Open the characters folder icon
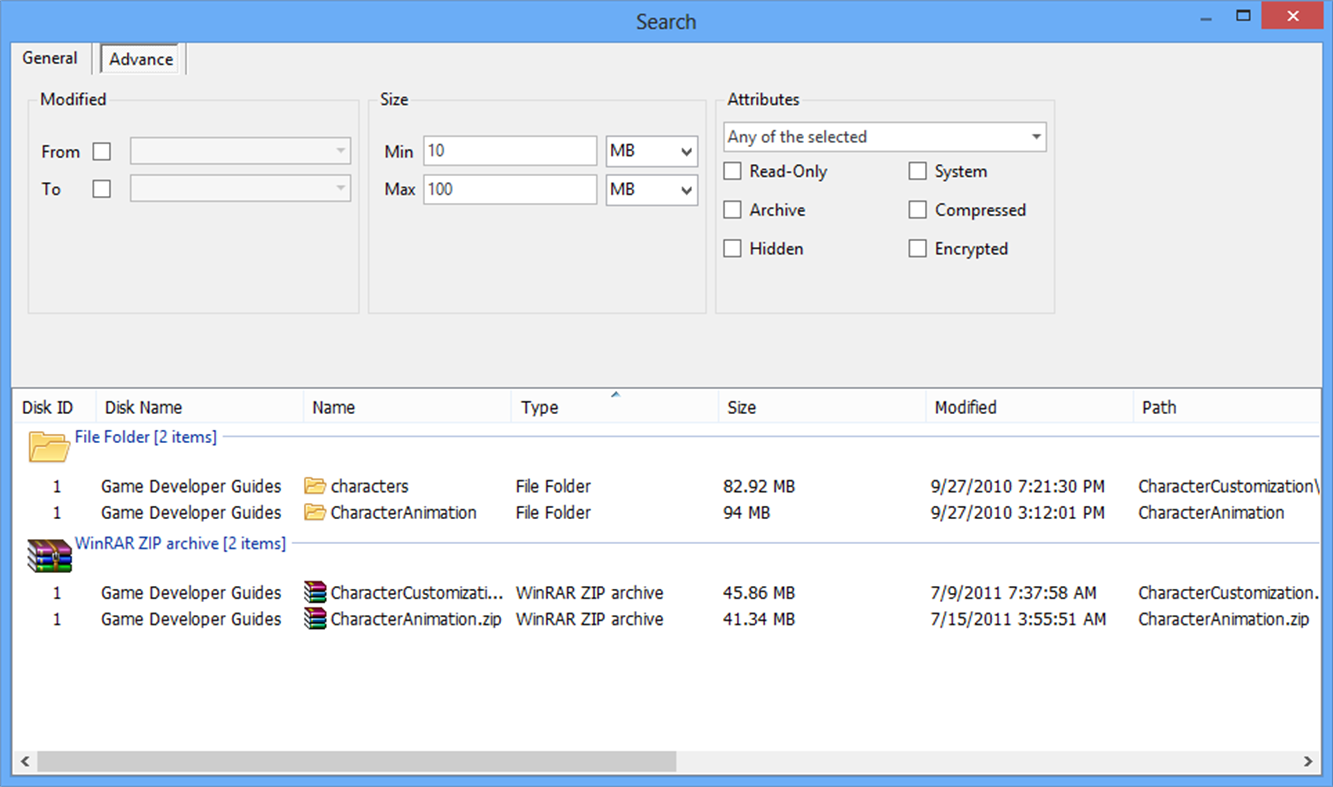 (313, 486)
